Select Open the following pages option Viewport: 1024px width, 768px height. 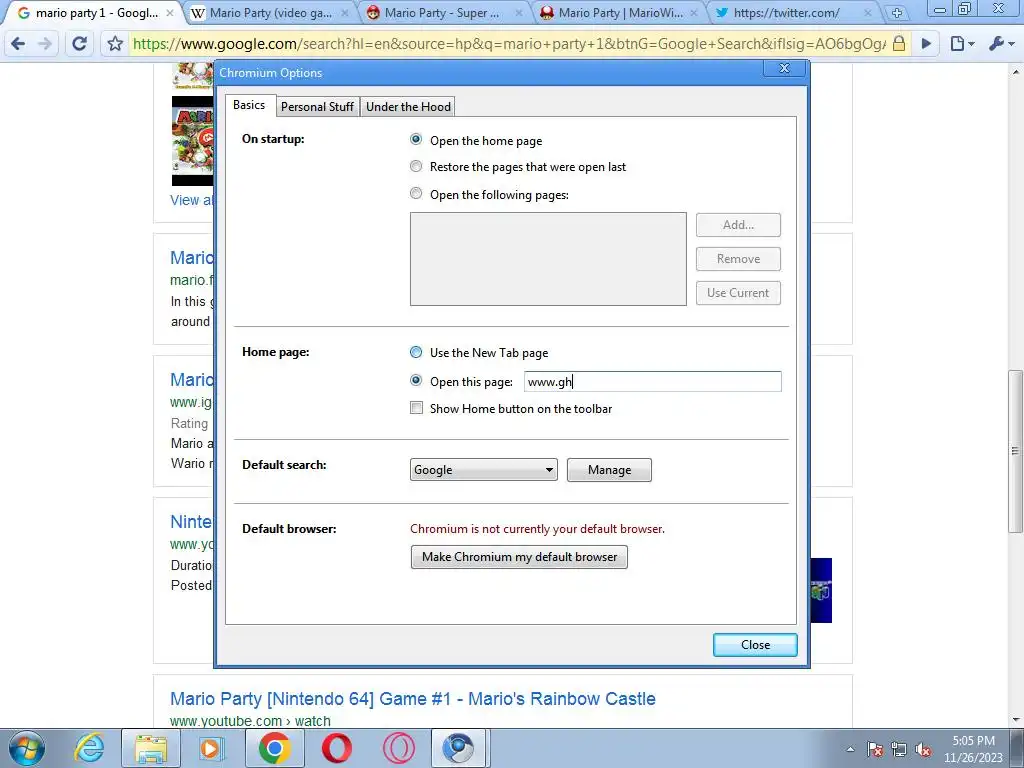point(416,193)
